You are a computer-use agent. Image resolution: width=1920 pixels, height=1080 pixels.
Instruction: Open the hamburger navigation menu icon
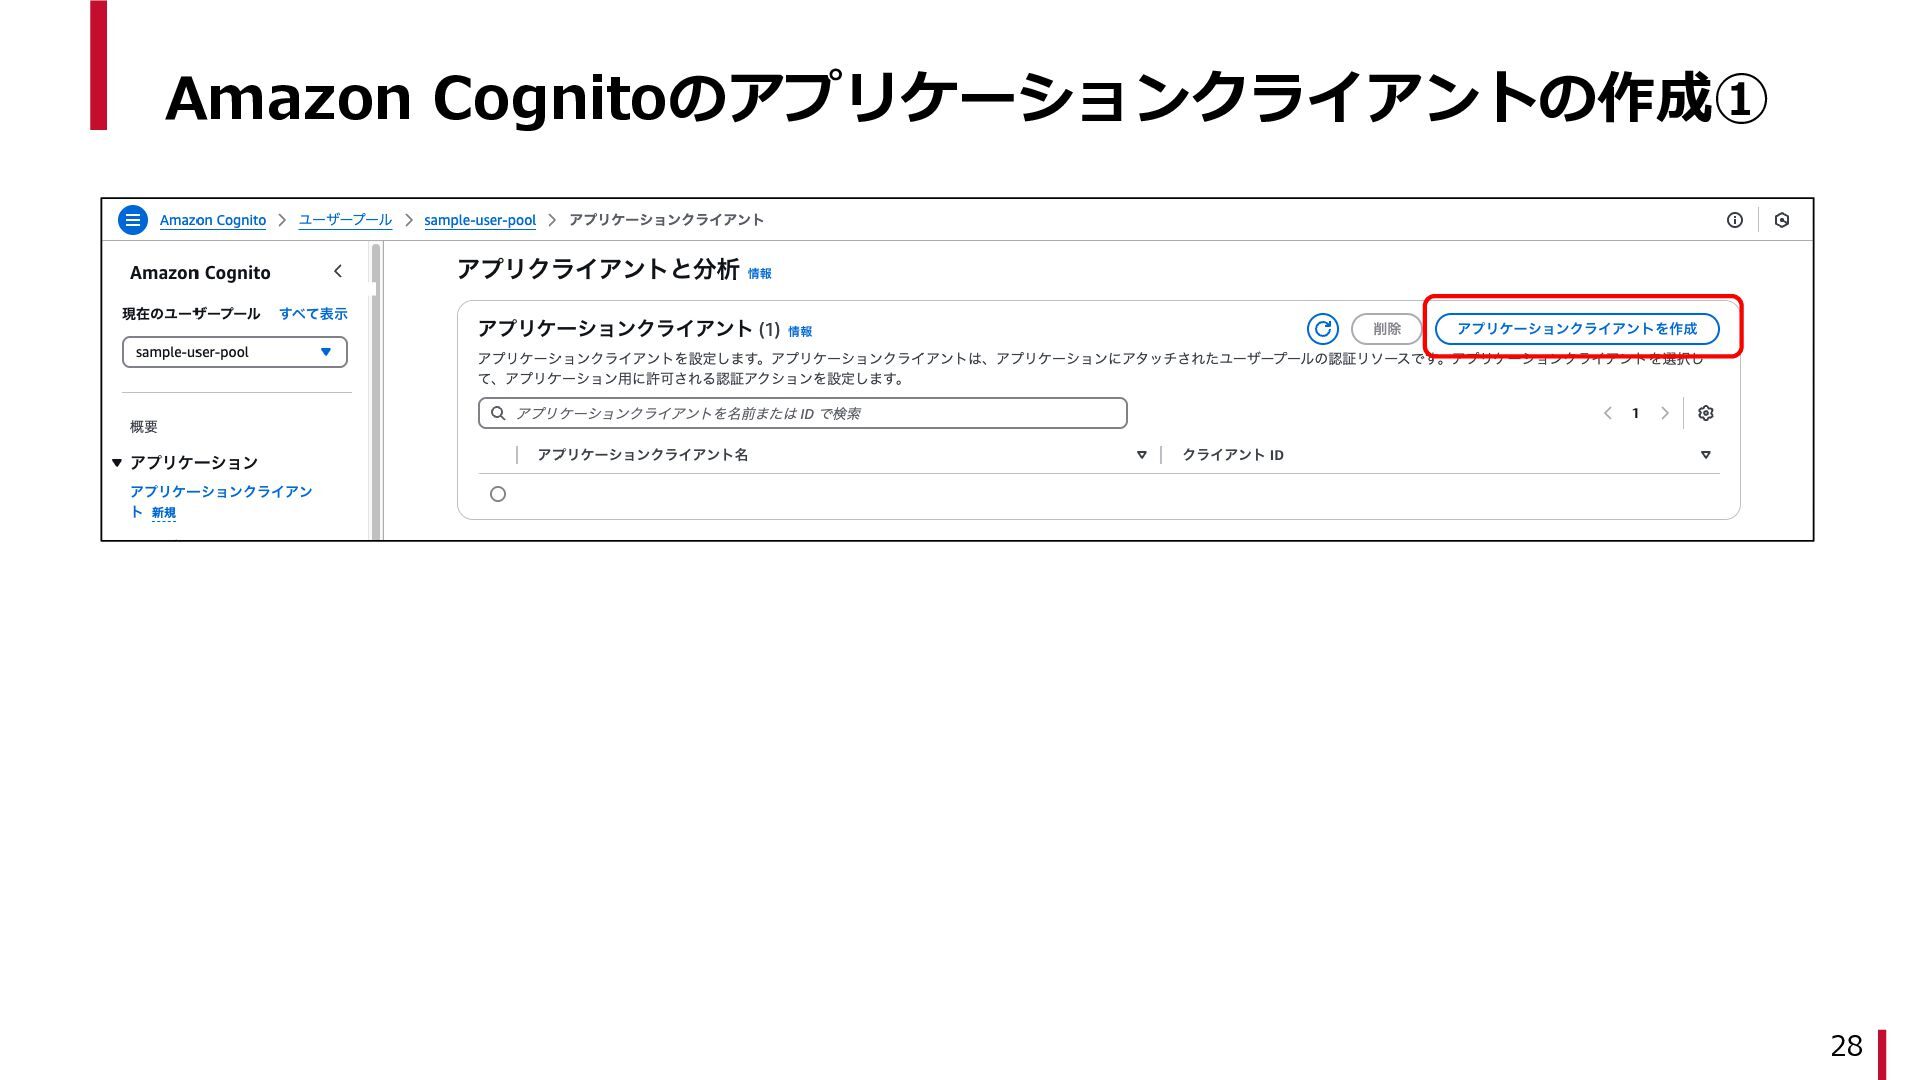click(x=132, y=220)
